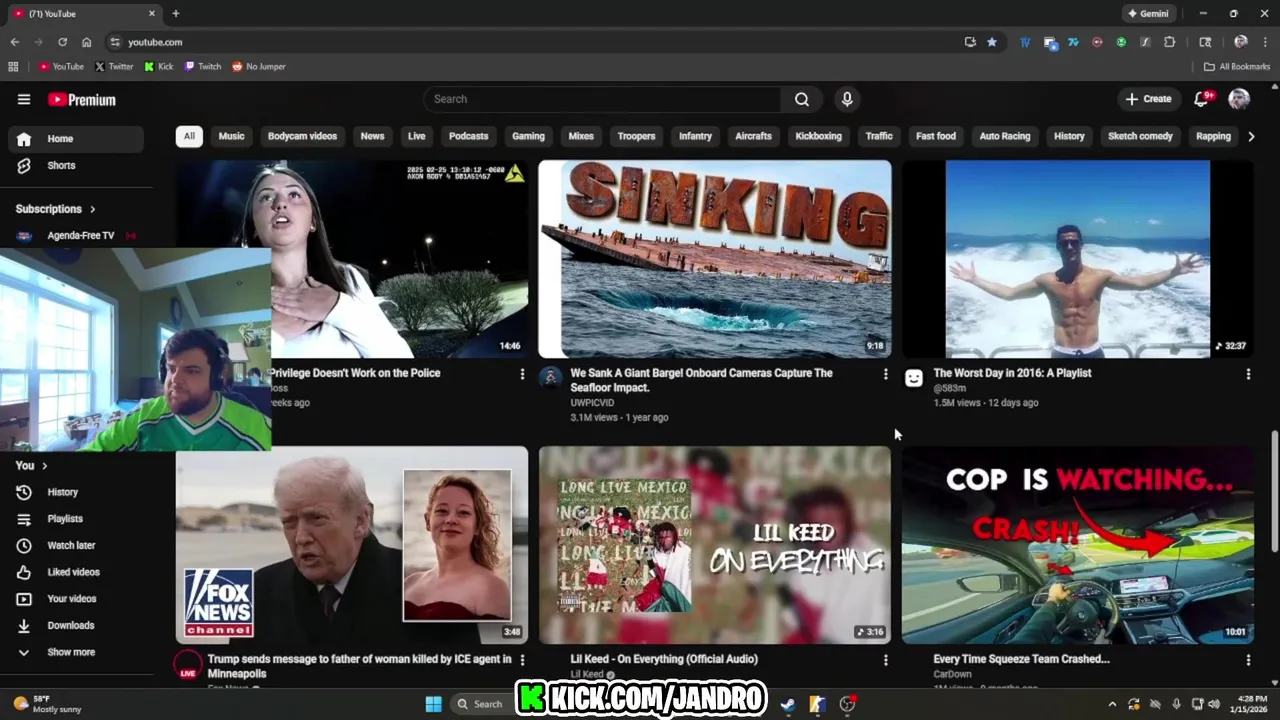Show hidden system tray icons
This screenshot has height=720, width=1280.
[1112, 704]
